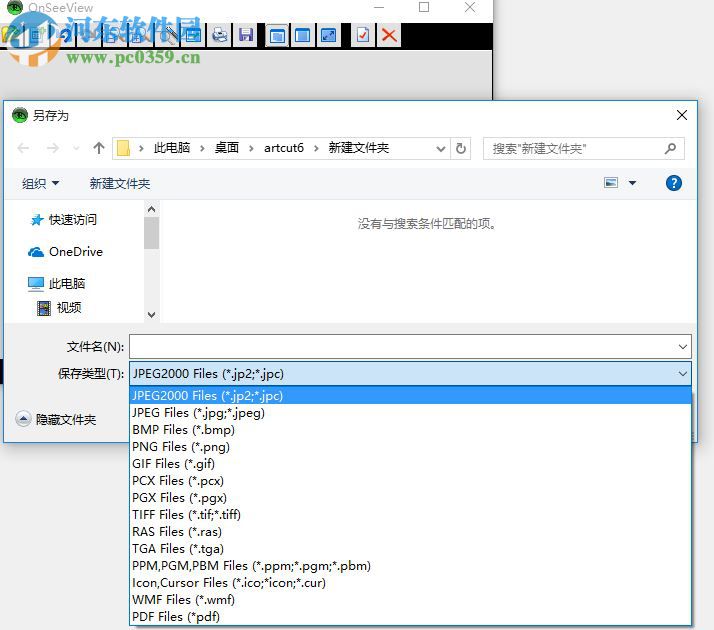Screen dimensions: 714x630
Task: Open help with the question mark icon
Action: 673,183
